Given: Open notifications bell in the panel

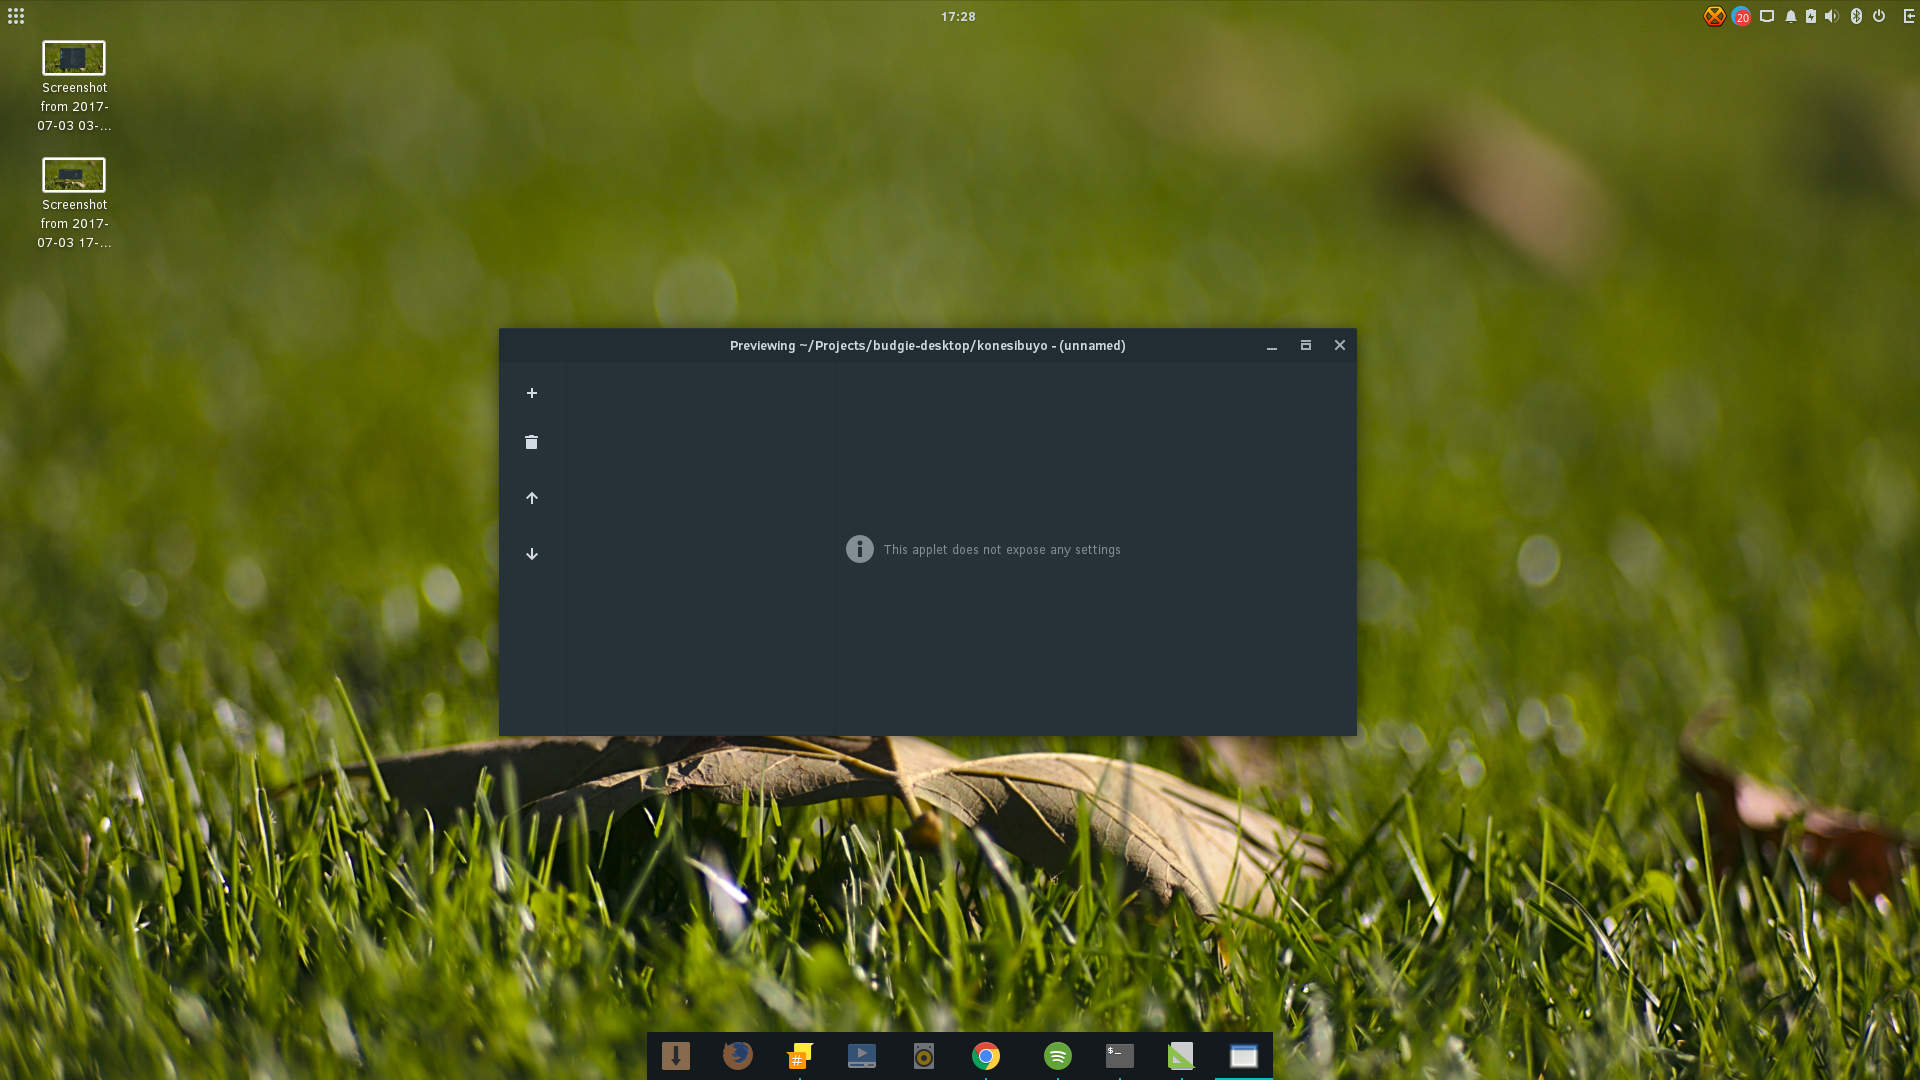Looking at the screenshot, I should (1791, 16).
